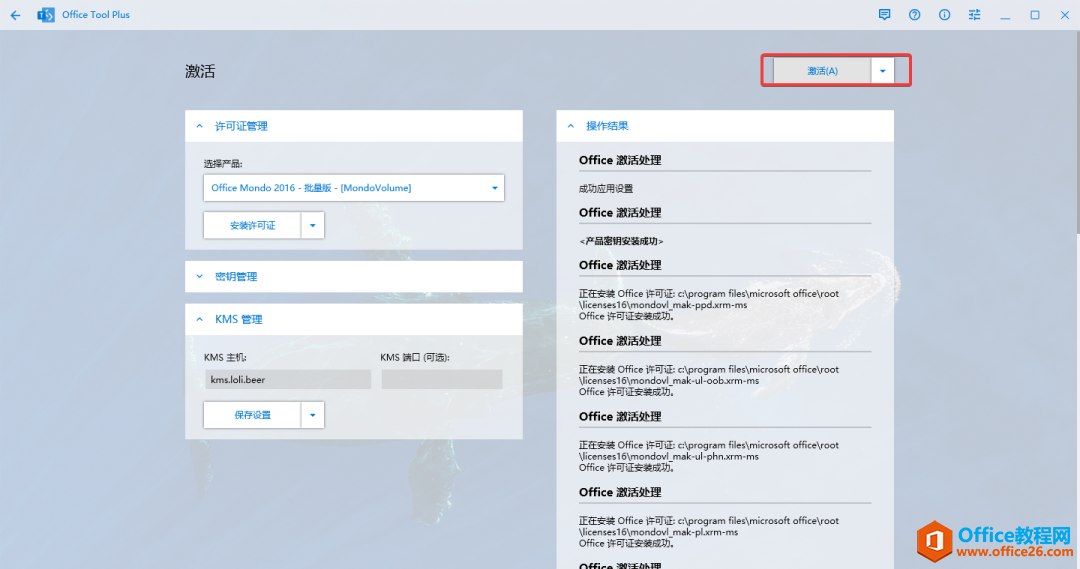Click the 激活 page title
1080x569 pixels.
coord(200,72)
